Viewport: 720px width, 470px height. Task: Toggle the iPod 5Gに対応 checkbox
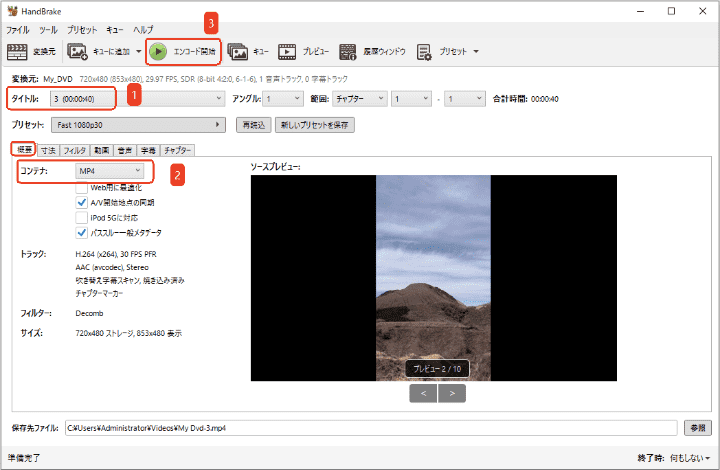coord(82,217)
